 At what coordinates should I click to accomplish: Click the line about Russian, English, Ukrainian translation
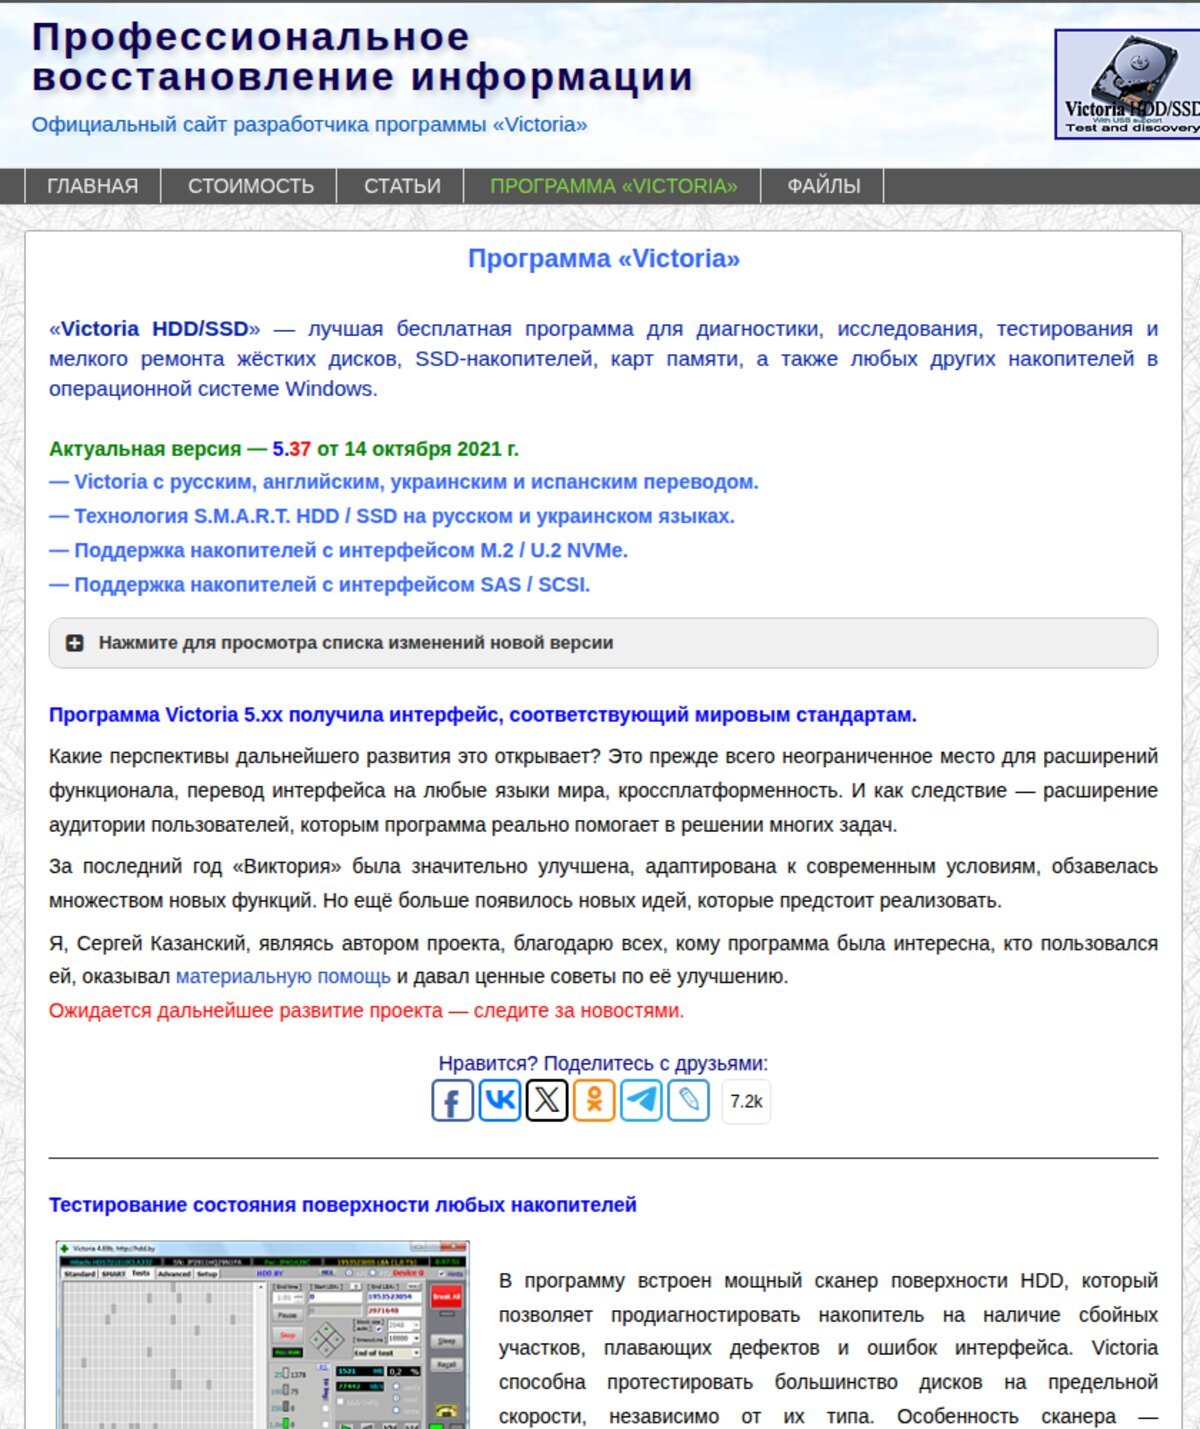pyautogui.click(x=404, y=482)
